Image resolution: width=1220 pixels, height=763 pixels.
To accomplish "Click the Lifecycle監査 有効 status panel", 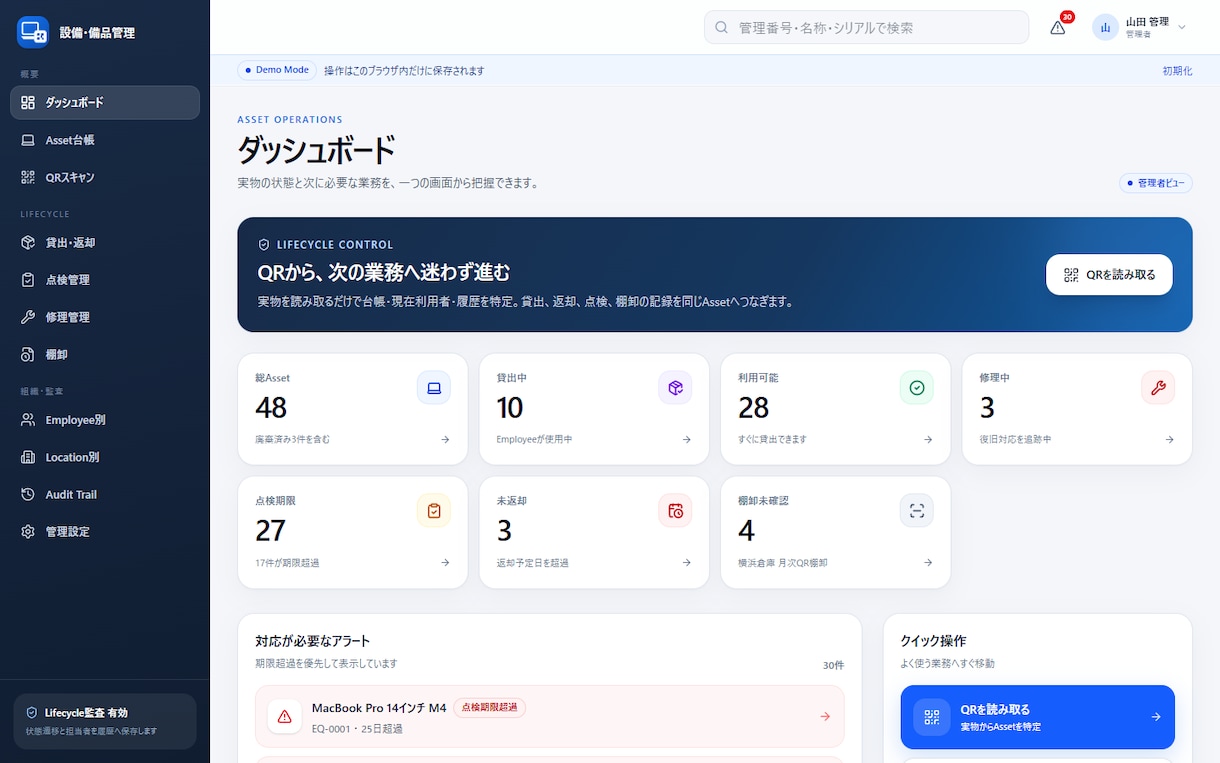I will [x=105, y=722].
